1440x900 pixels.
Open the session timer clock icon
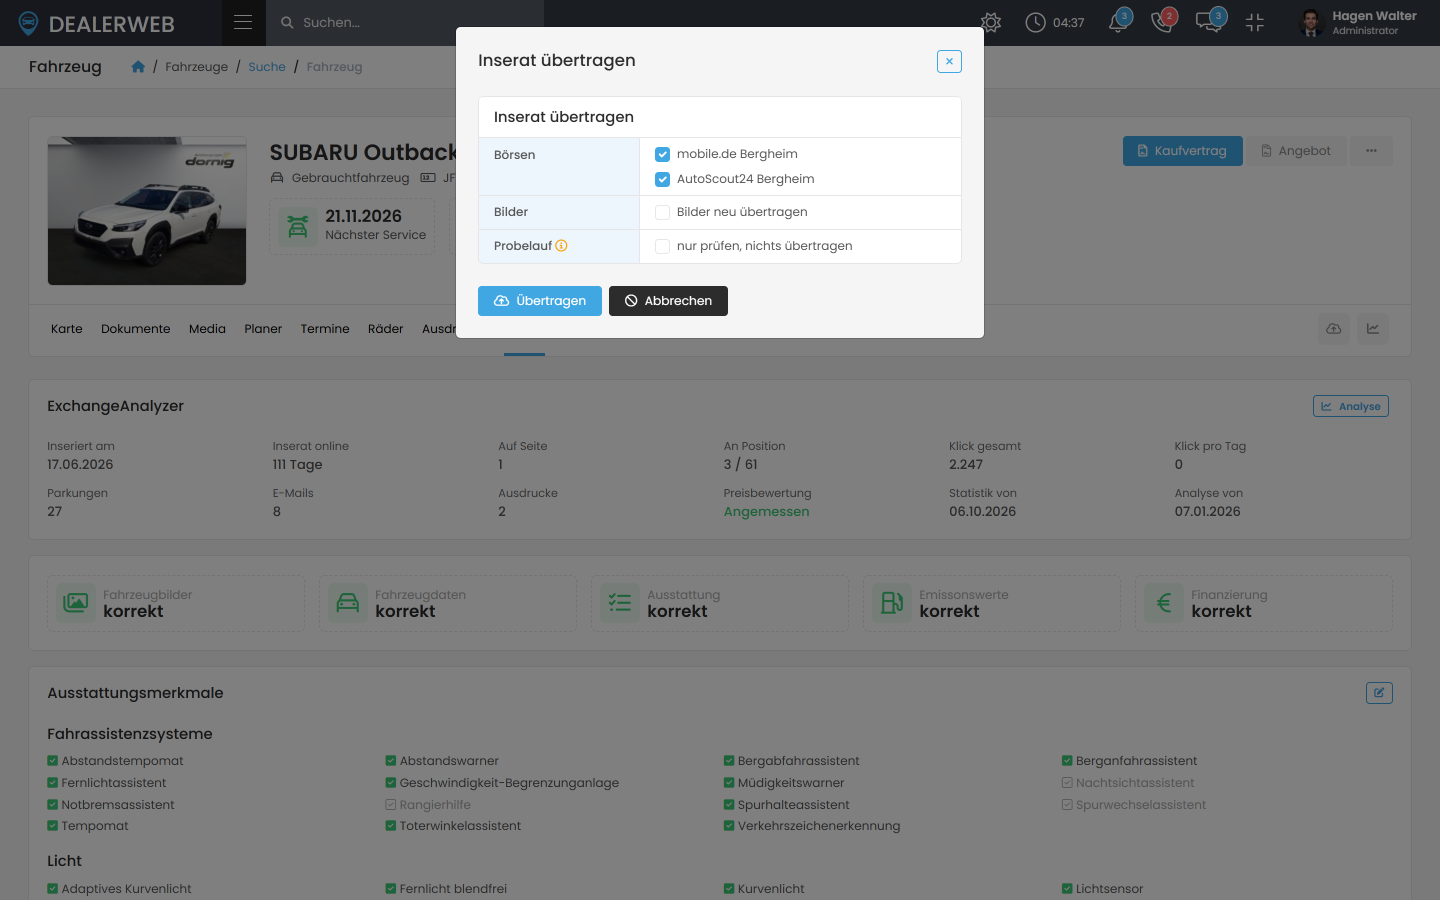pos(1036,22)
